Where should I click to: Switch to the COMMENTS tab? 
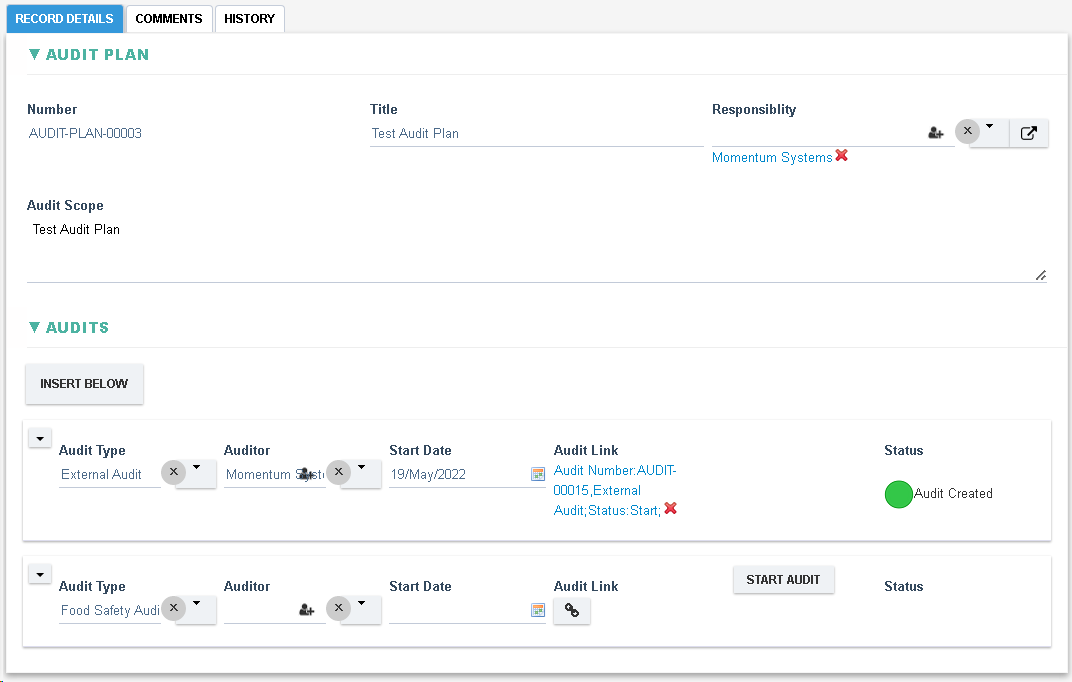168,18
